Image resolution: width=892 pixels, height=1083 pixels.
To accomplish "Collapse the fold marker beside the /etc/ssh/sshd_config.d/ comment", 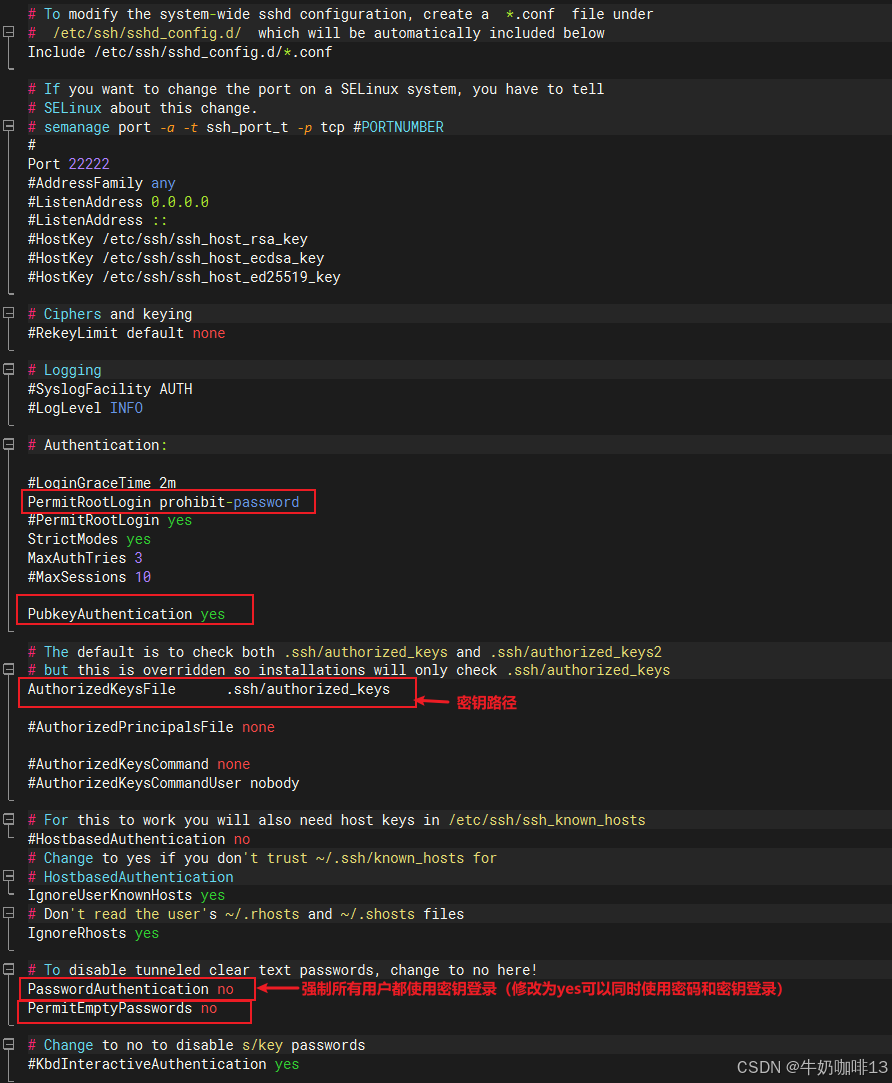I will tap(8, 32).
